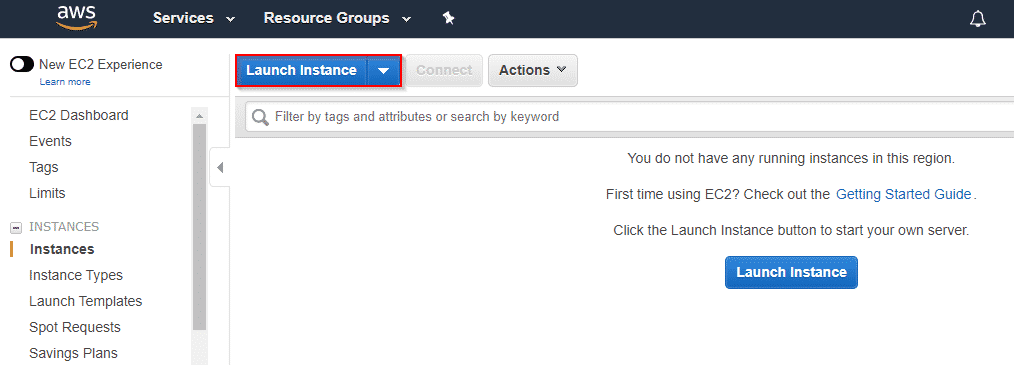The height and width of the screenshot is (365, 1014).
Task: Click the pin shortcut icon
Action: (448, 18)
